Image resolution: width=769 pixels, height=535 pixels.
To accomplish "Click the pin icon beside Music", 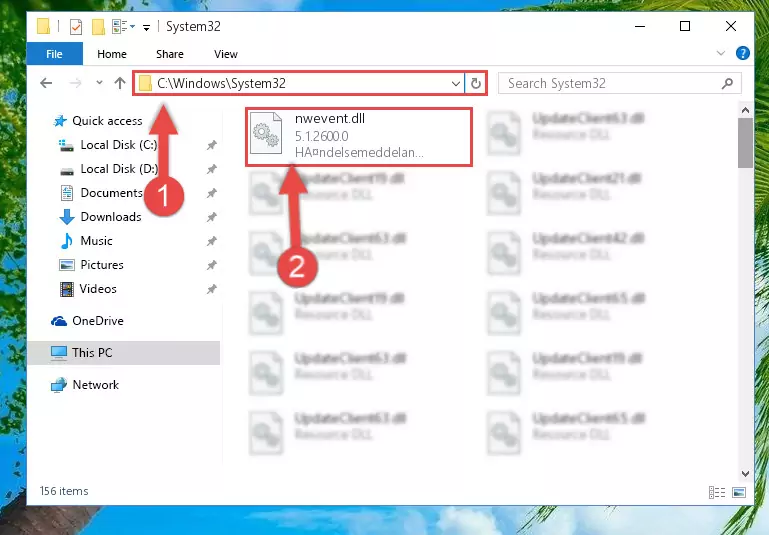I will pos(211,241).
